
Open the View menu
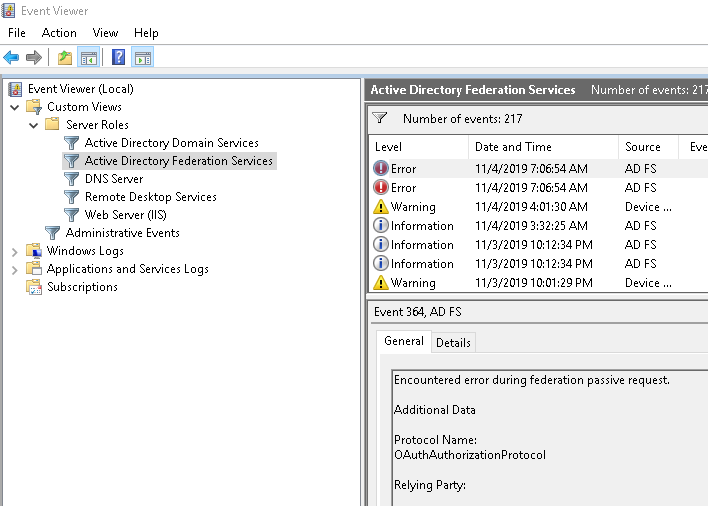coord(105,33)
